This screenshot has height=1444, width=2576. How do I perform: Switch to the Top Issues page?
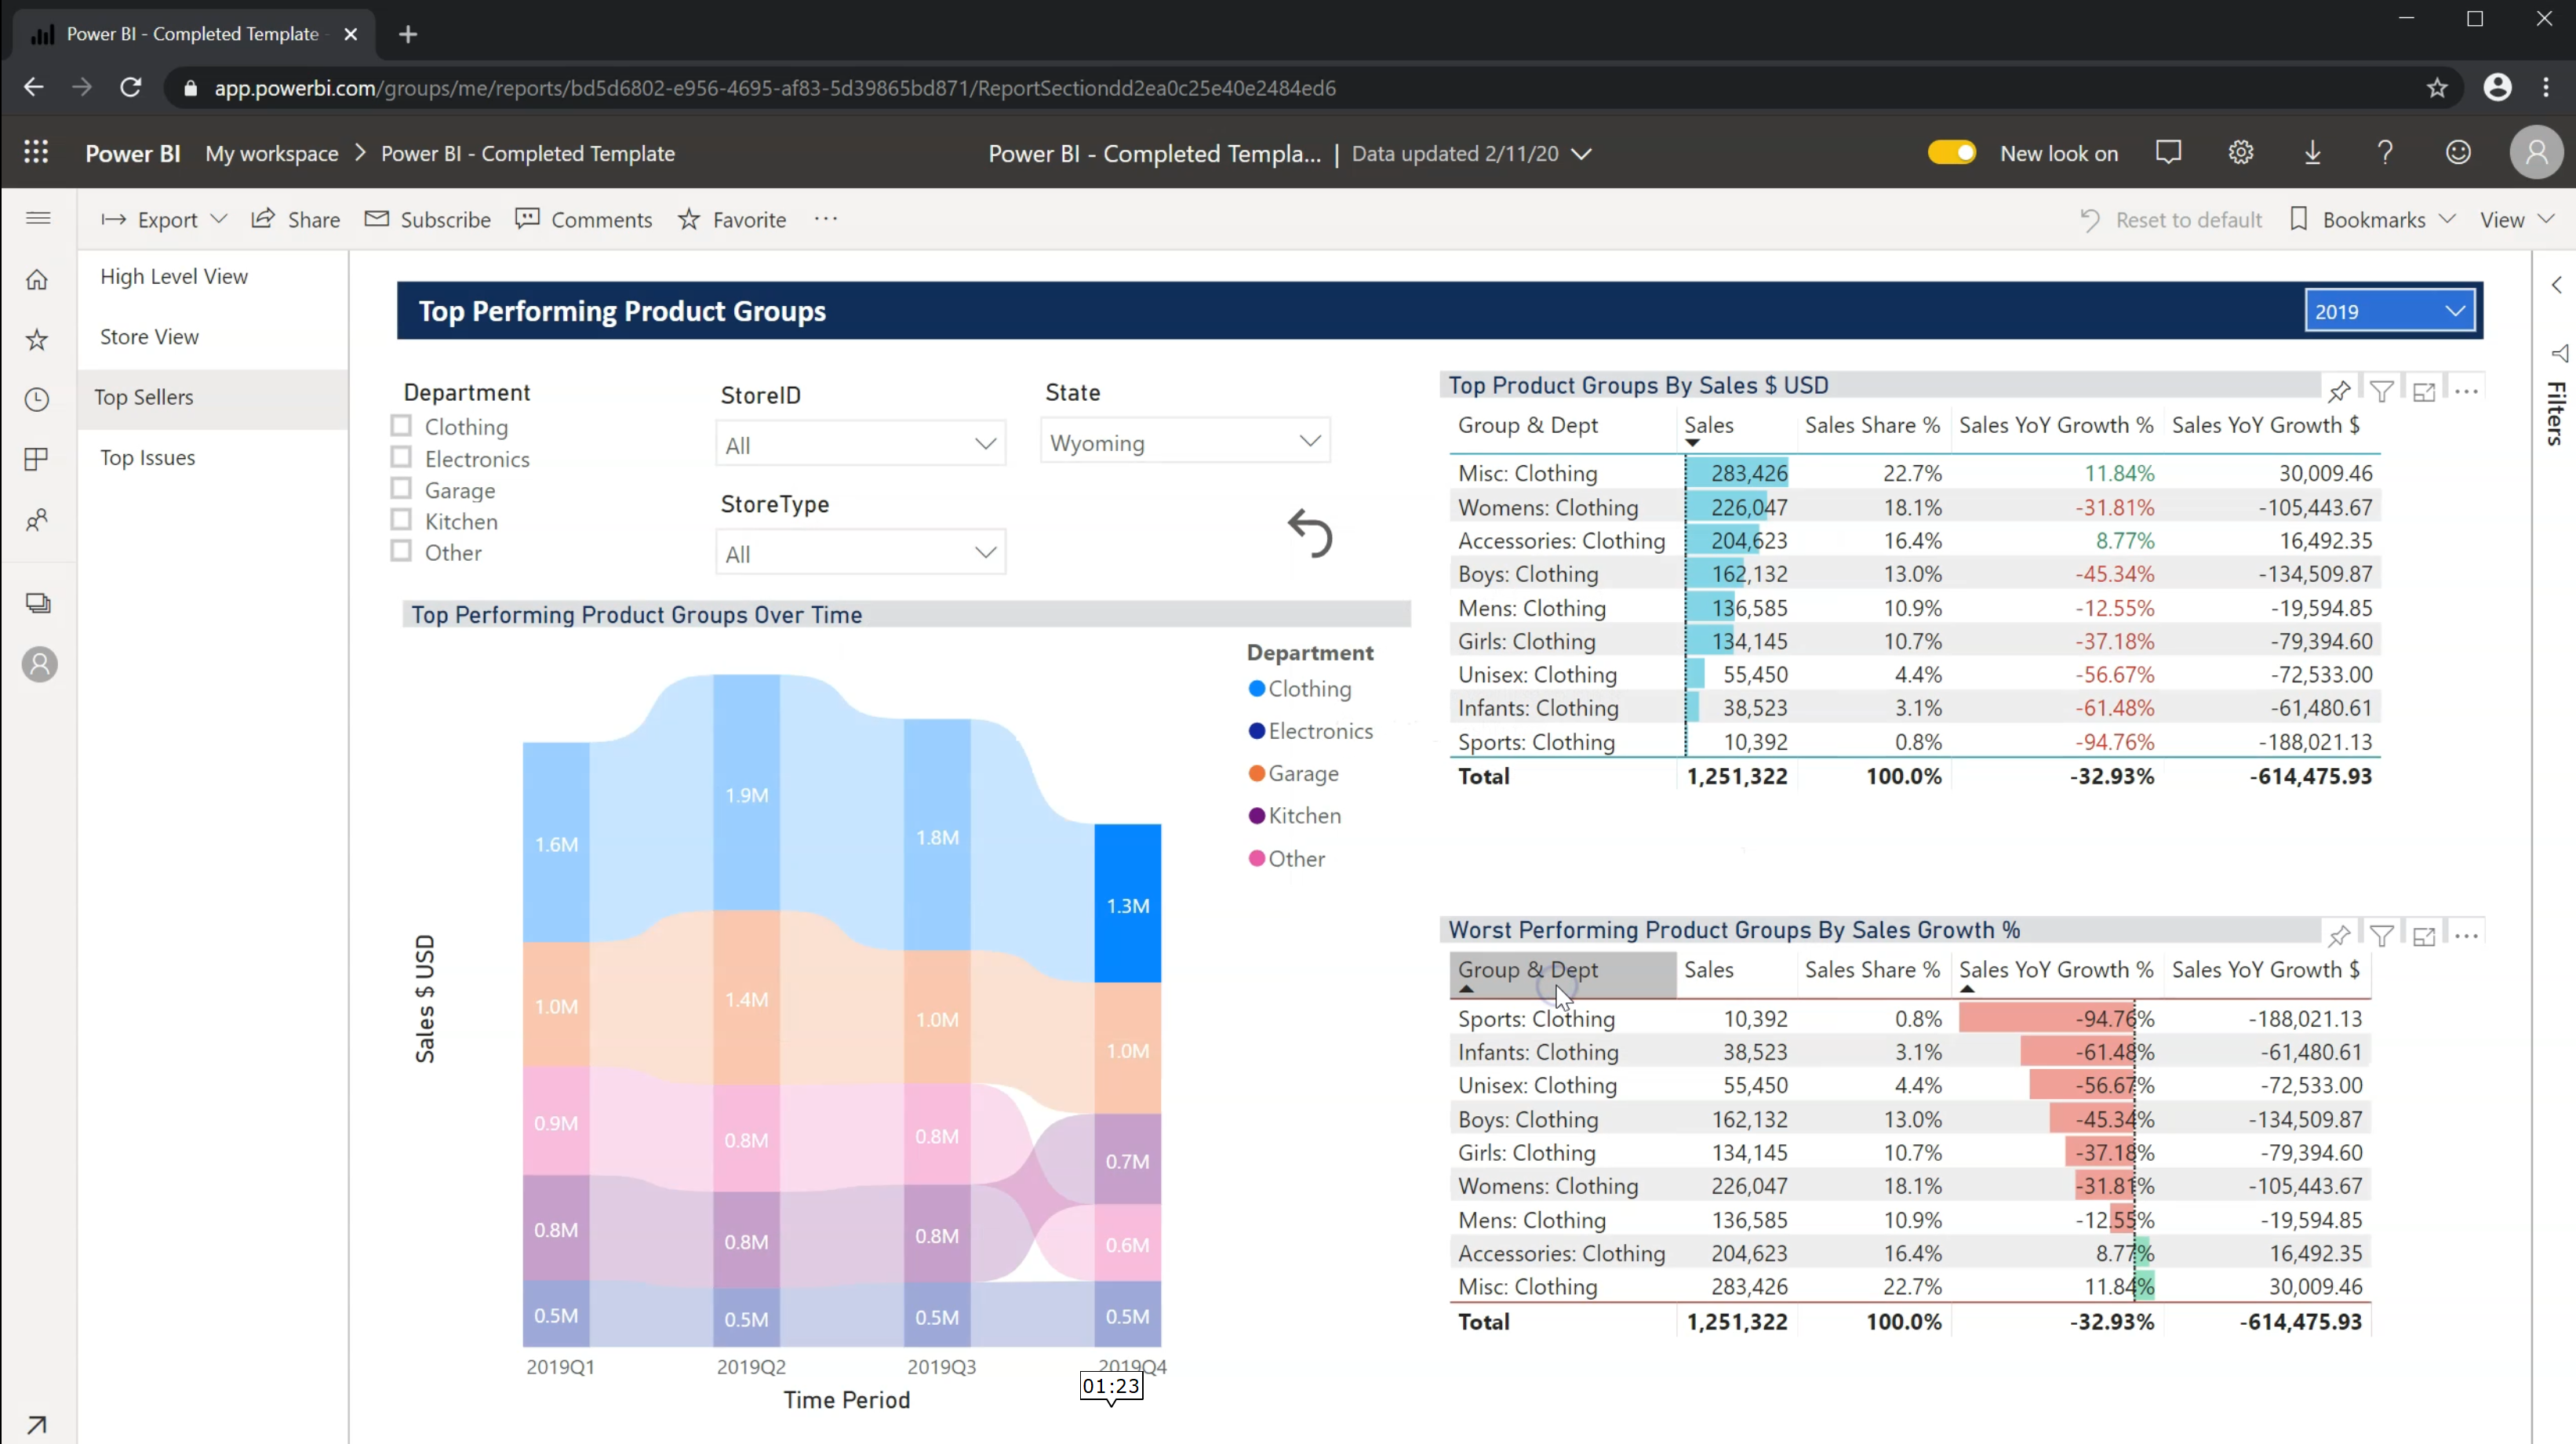coord(147,457)
